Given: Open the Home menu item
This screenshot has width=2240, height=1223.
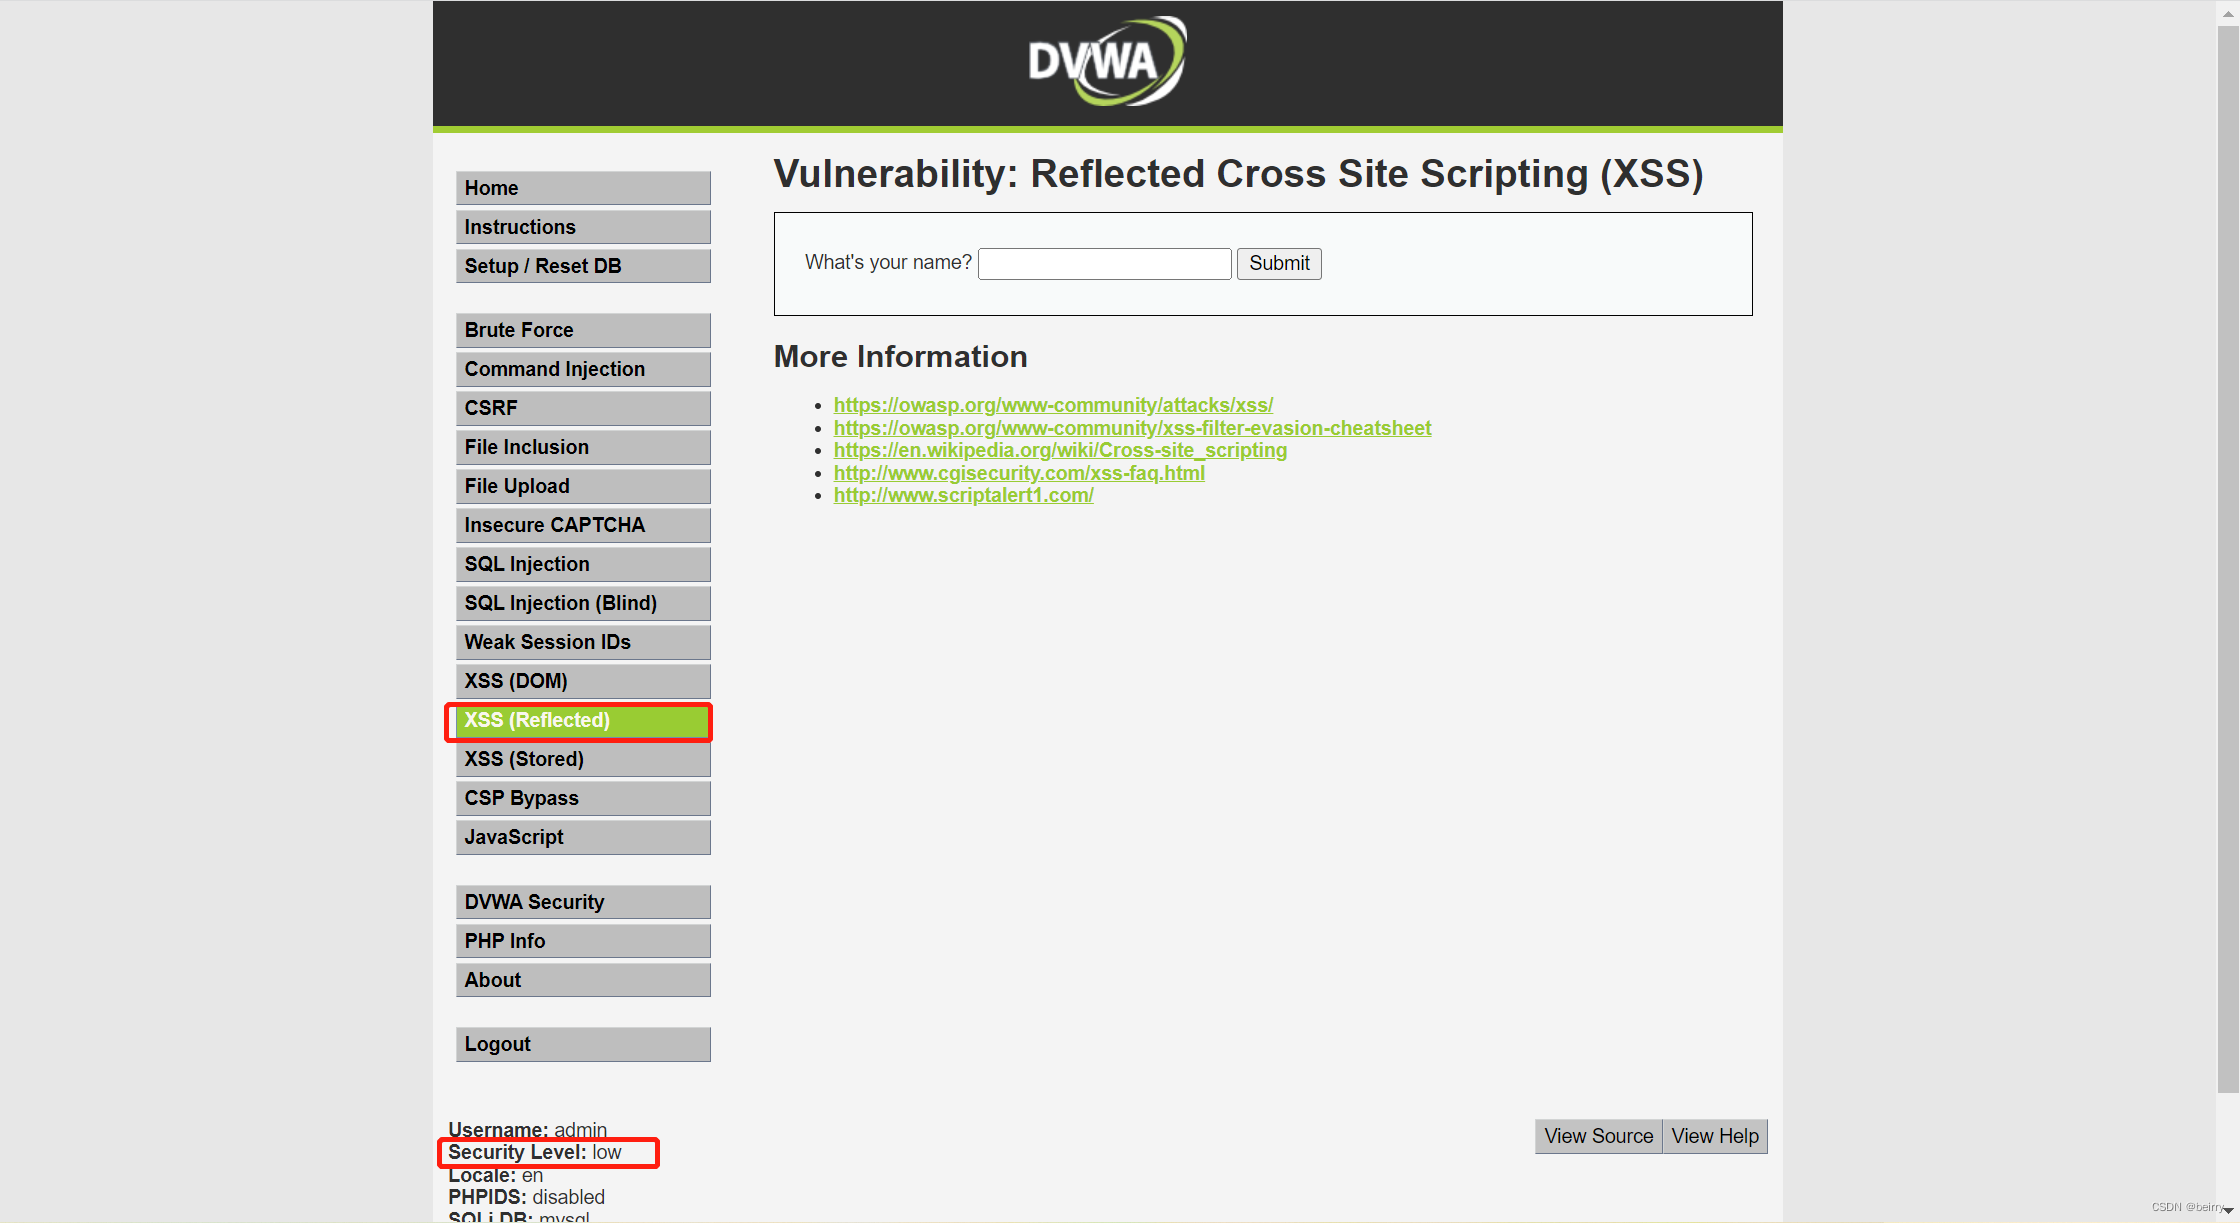Looking at the screenshot, I should [582, 188].
